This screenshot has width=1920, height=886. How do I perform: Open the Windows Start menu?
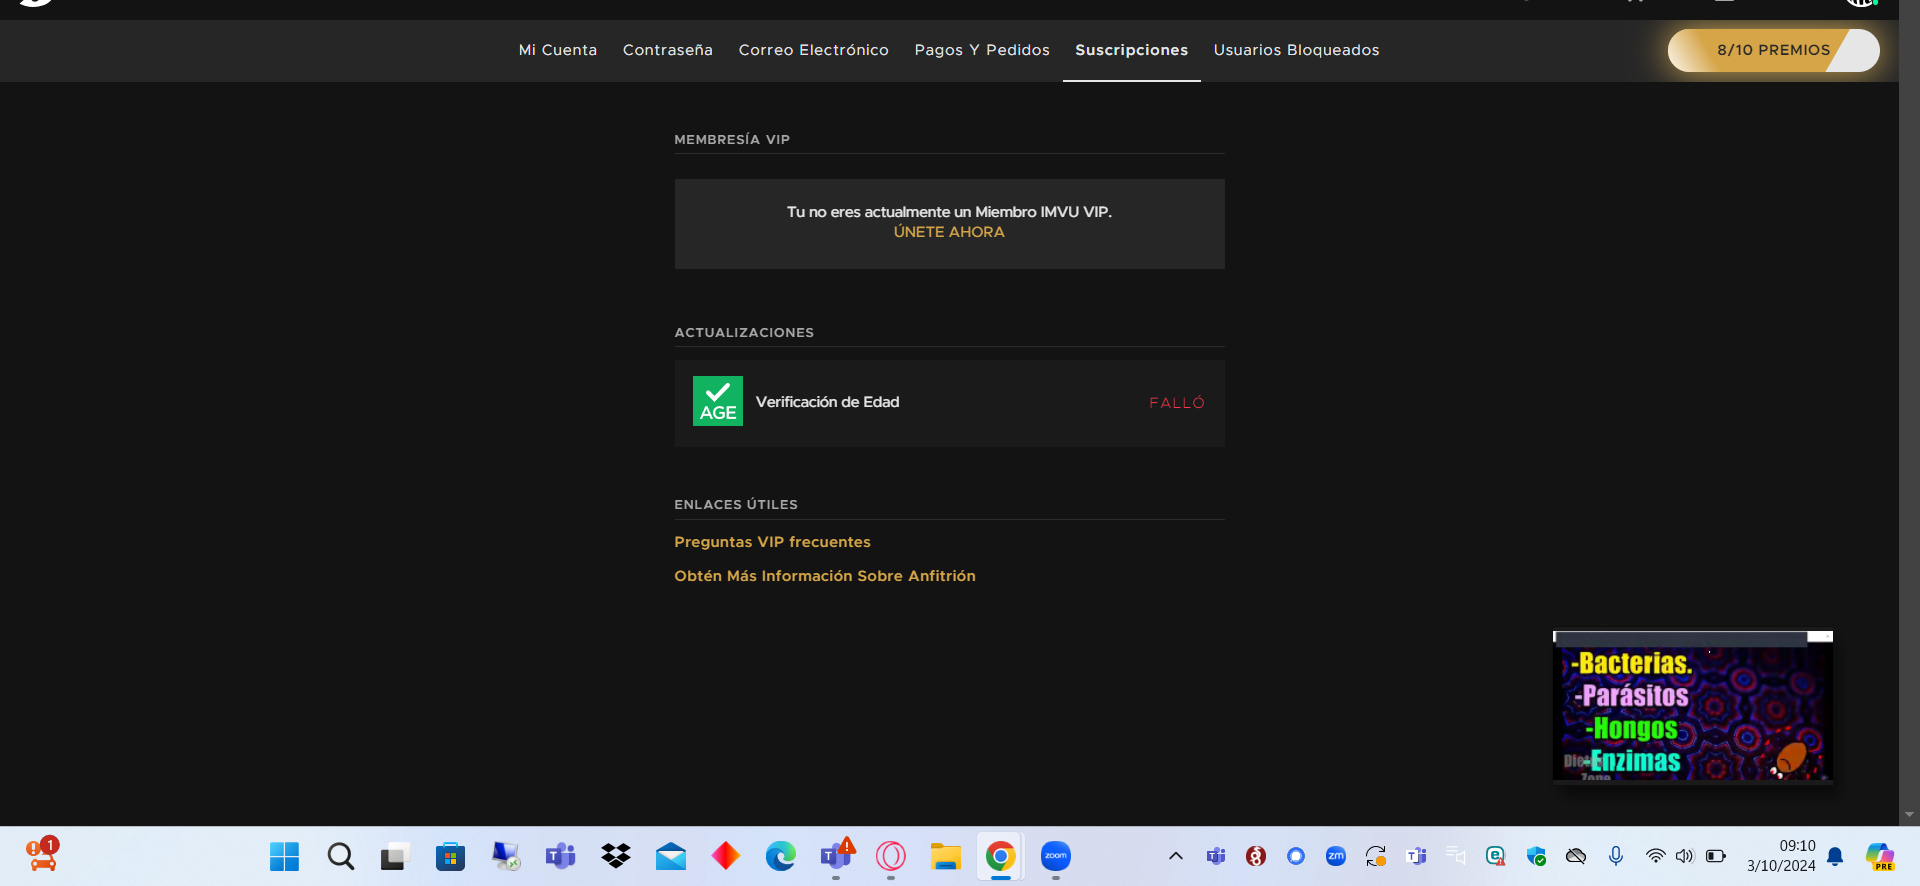[284, 856]
